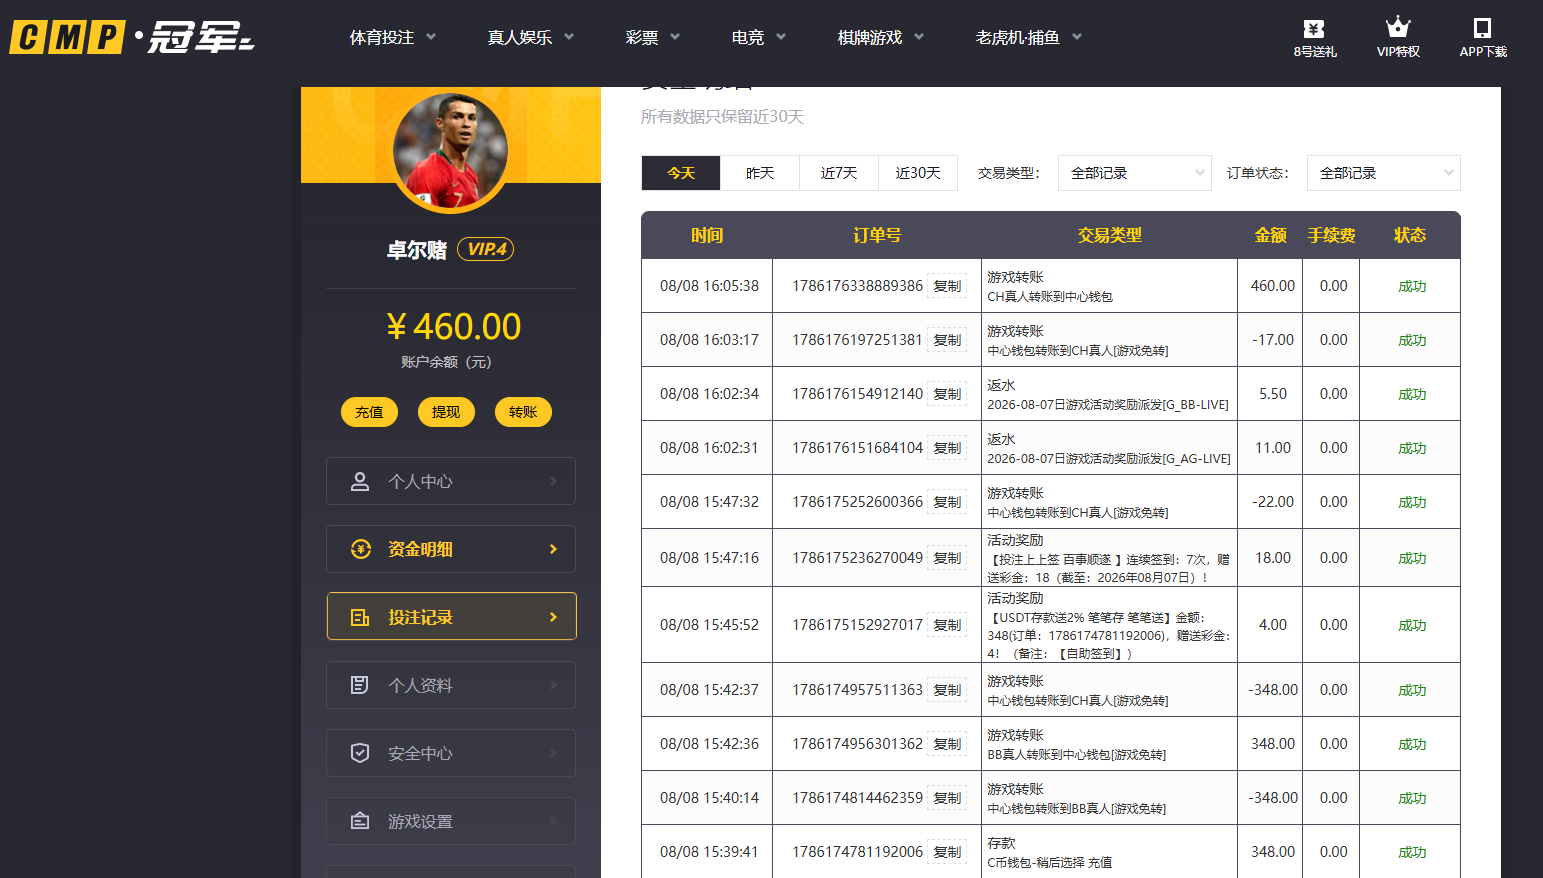Click the username 卓尔赌

coord(417,250)
